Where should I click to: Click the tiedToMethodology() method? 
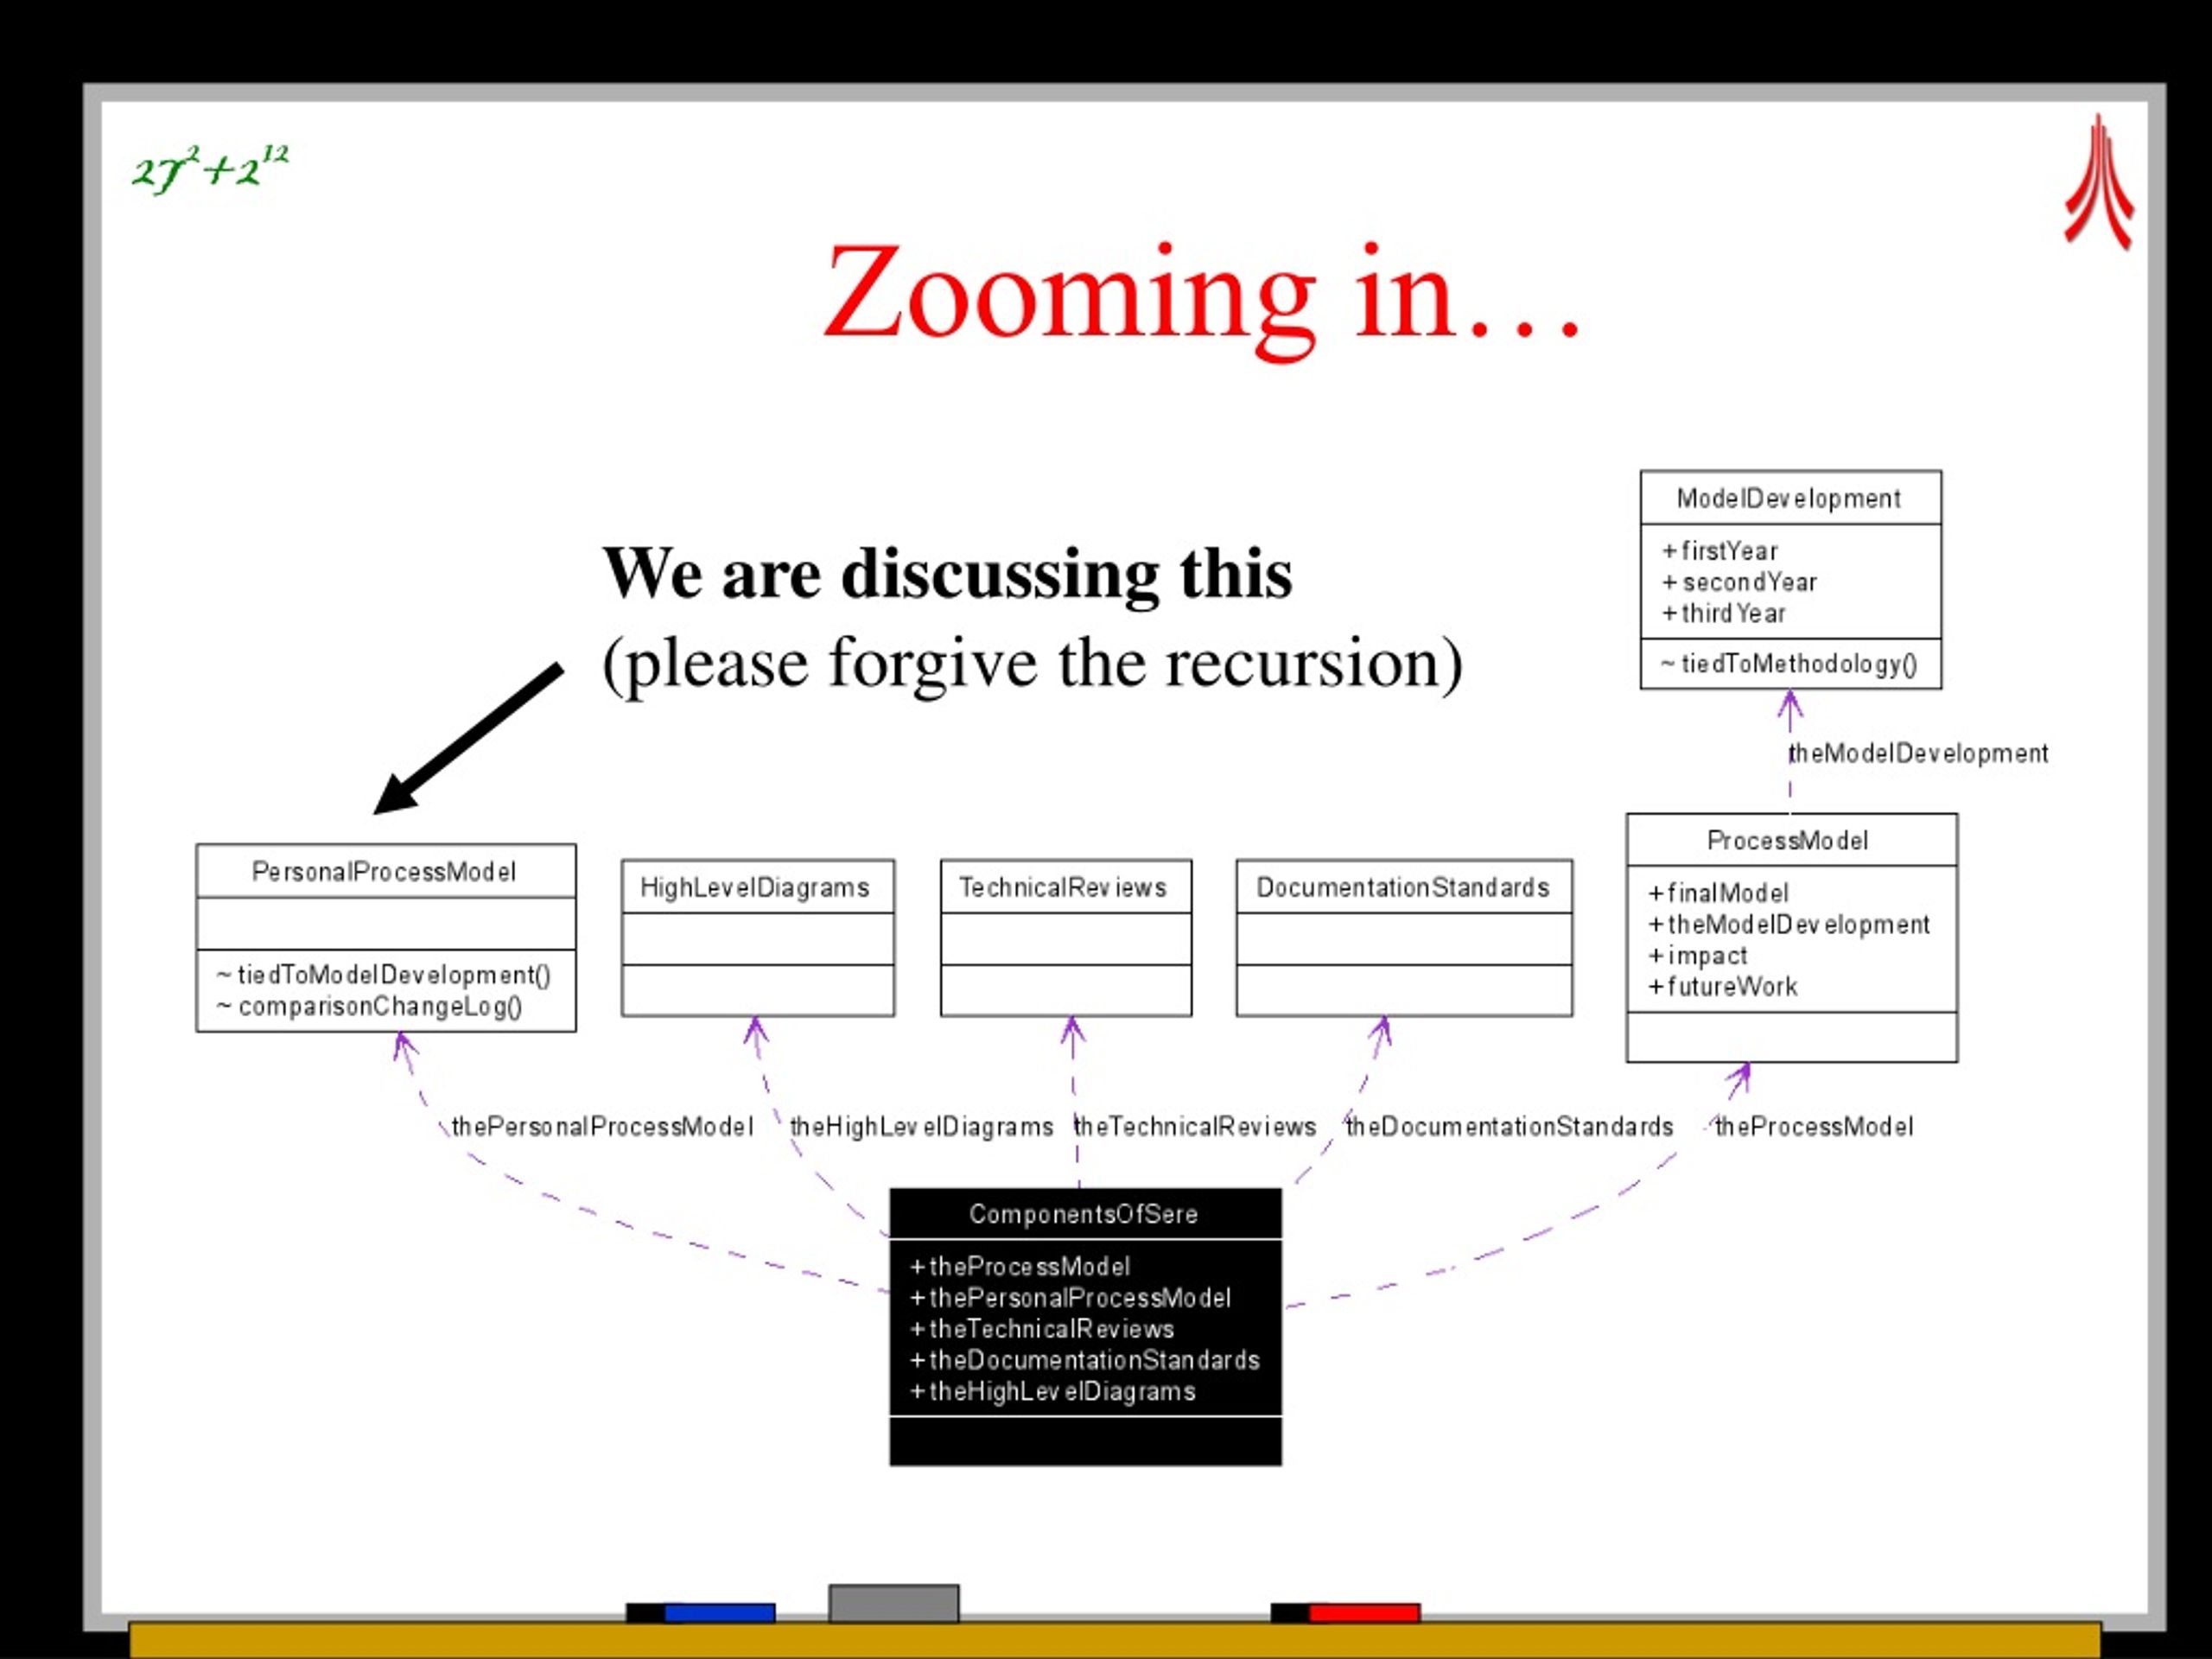[1789, 664]
